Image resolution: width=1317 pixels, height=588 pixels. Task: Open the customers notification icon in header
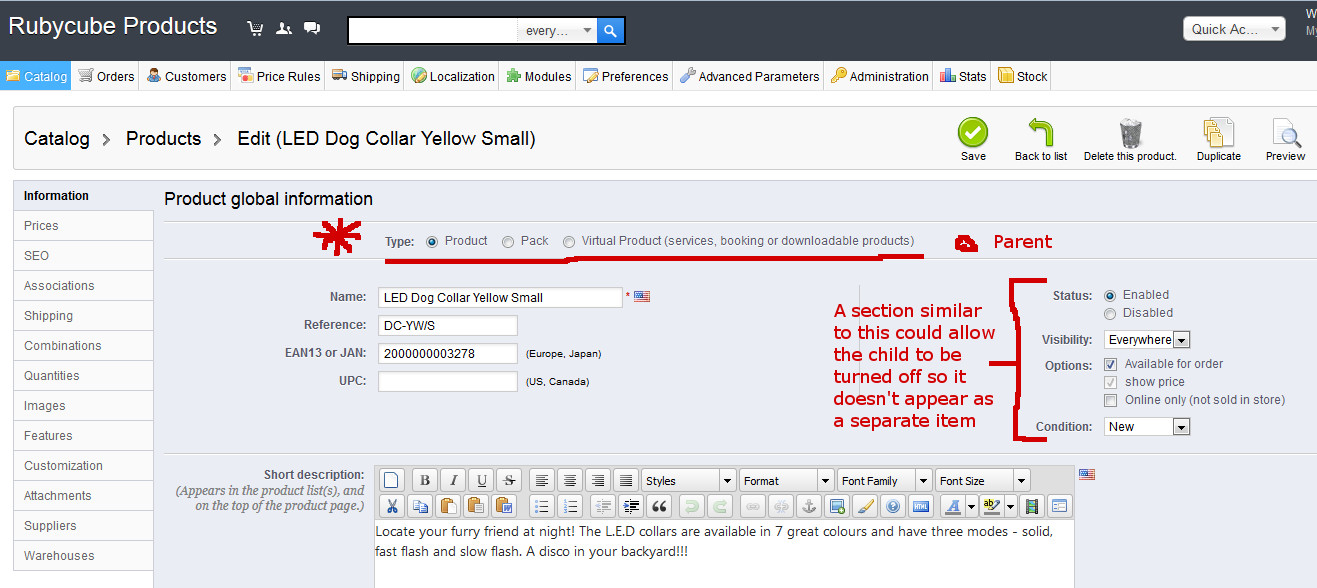(284, 28)
